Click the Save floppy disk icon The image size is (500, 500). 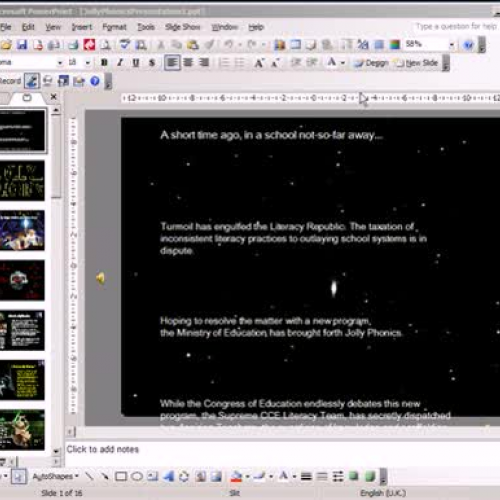22,45
